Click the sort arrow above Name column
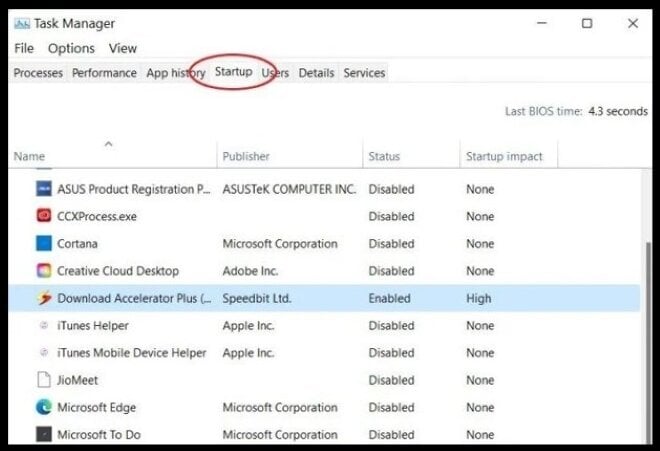This screenshot has height=451, width=660. tap(109, 144)
